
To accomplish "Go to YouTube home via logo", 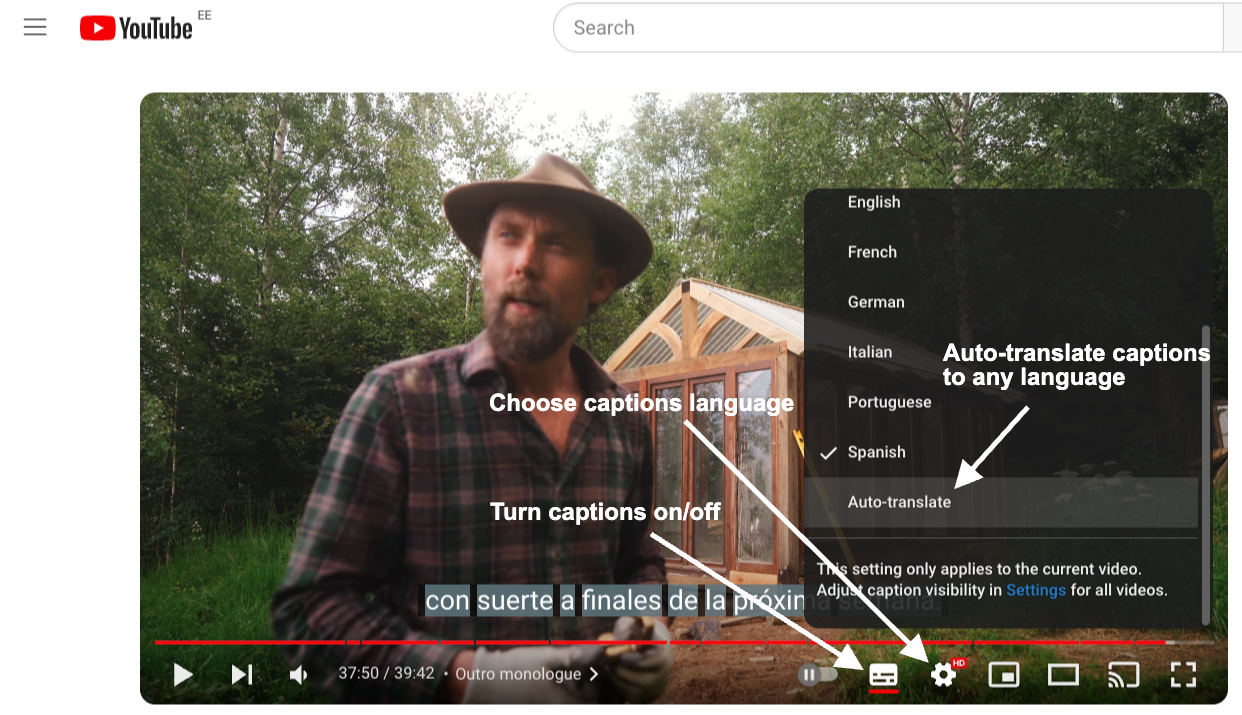I will pyautogui.click(x=137, y=28).
